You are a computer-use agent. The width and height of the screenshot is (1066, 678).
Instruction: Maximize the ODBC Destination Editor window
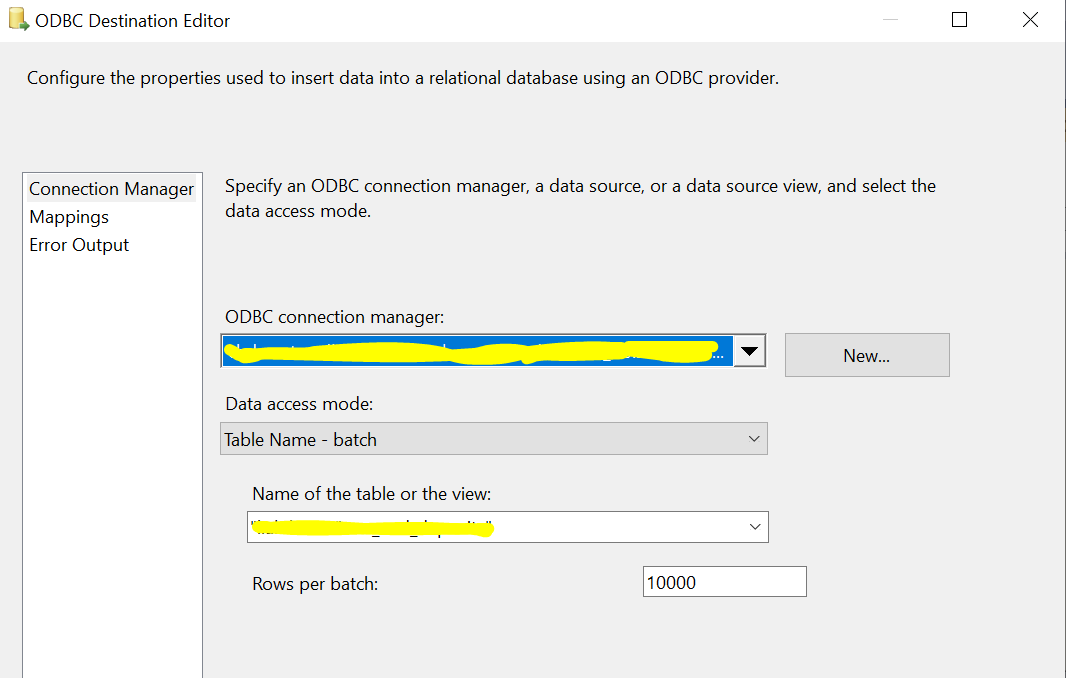coord(959,20)
